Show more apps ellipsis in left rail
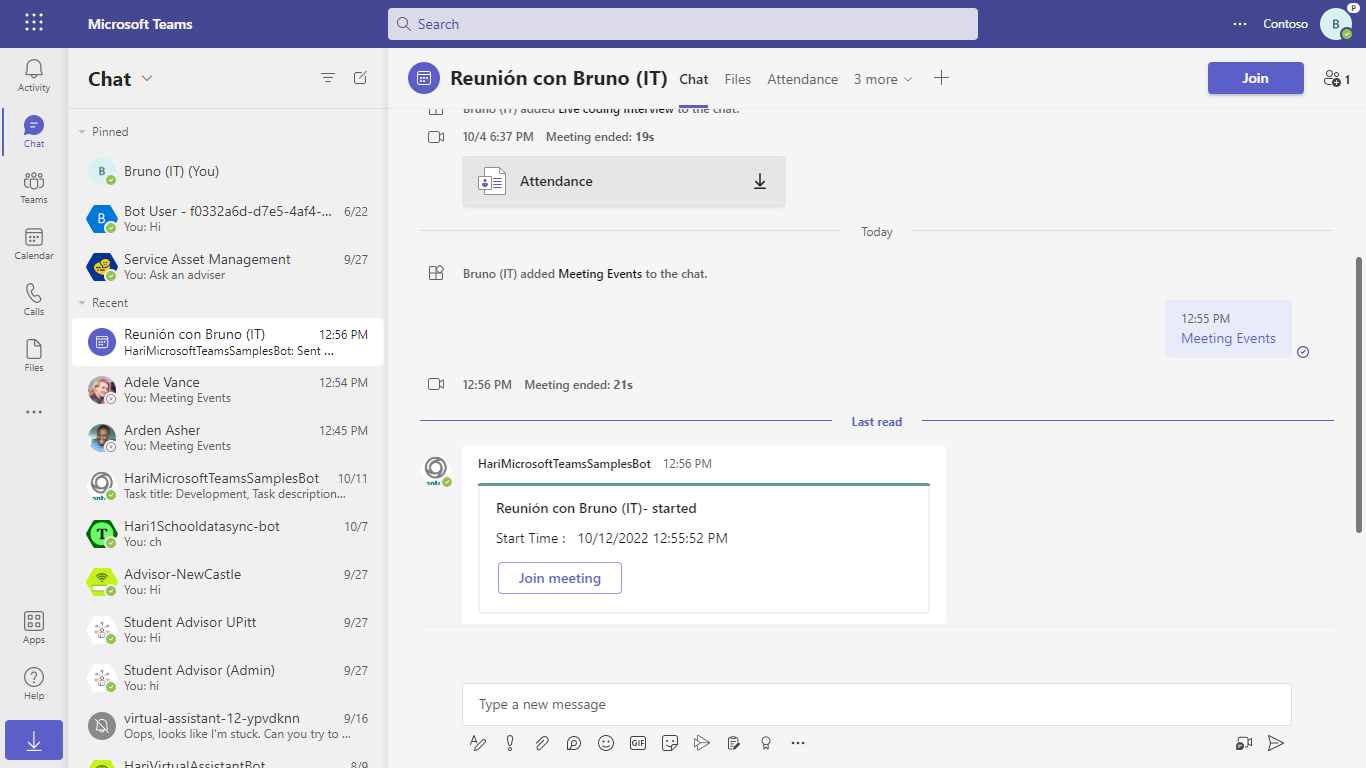 click(x=34, y=412)
